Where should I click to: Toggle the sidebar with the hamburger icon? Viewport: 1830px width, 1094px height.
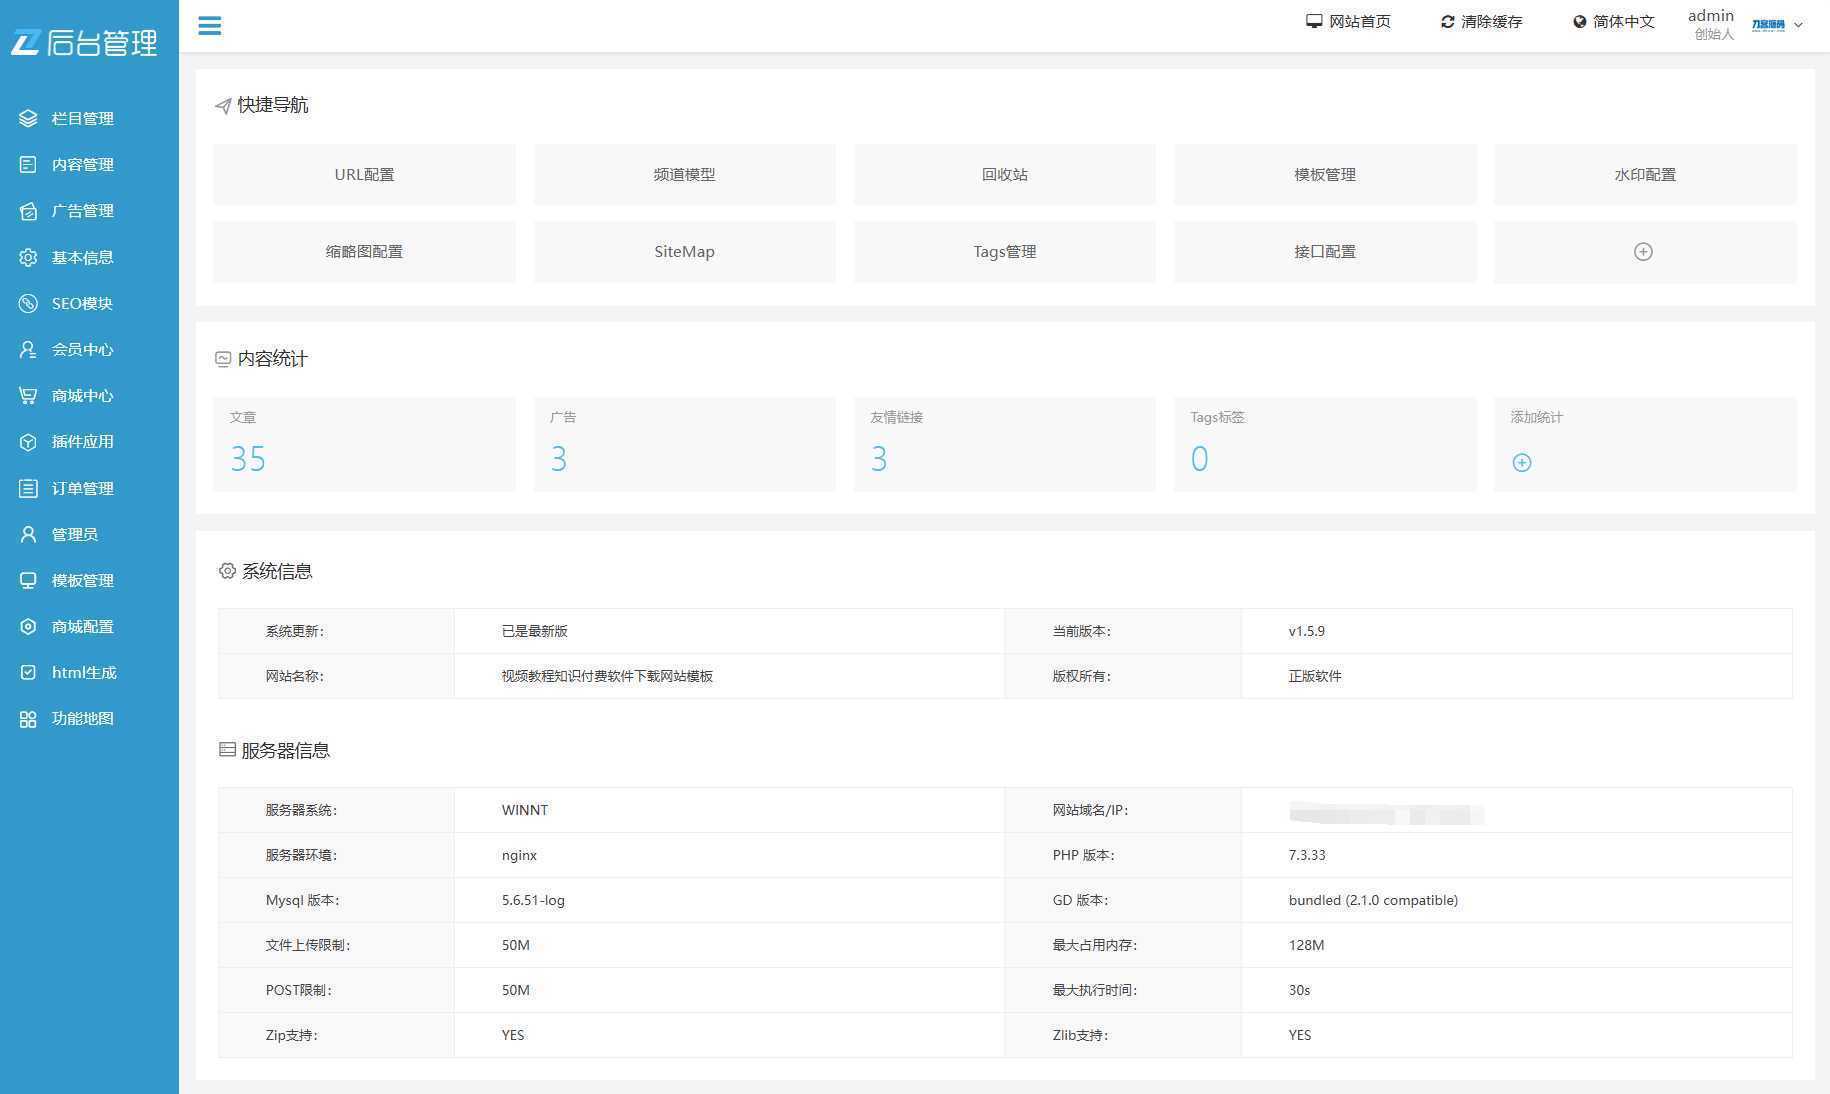tap(209, 26)
